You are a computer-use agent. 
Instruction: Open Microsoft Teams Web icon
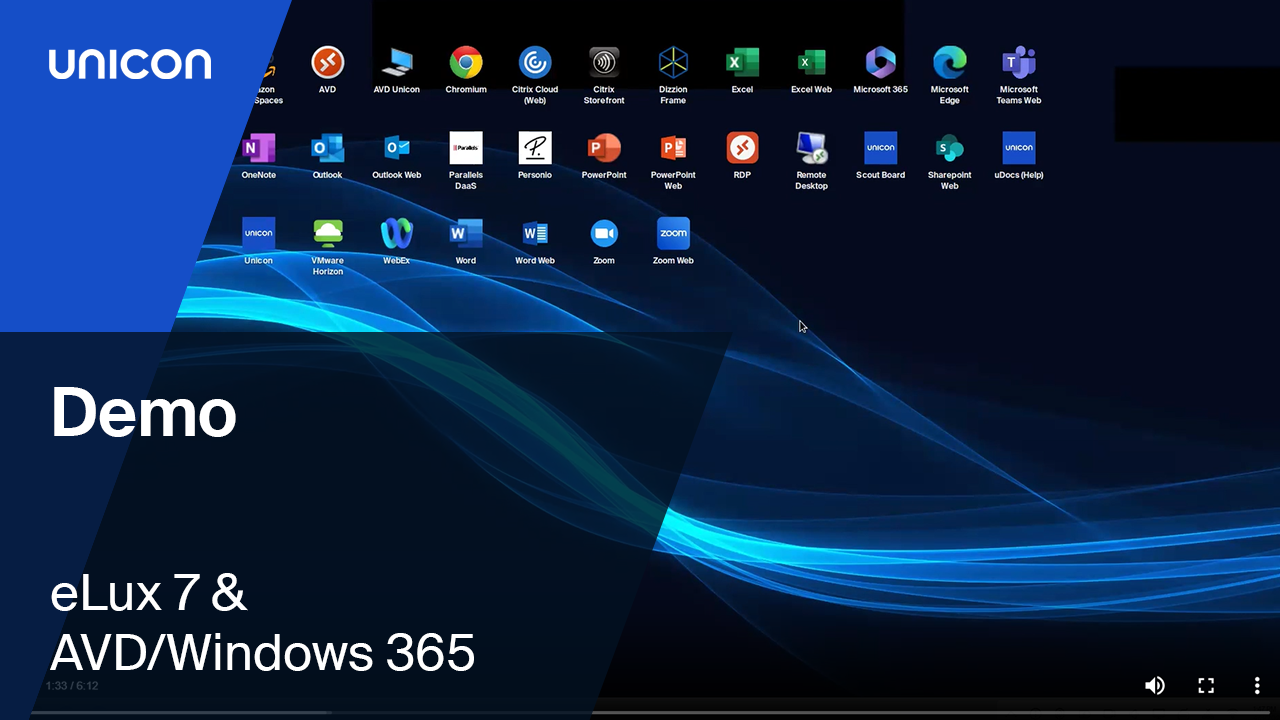click(x=1019, y=63)
